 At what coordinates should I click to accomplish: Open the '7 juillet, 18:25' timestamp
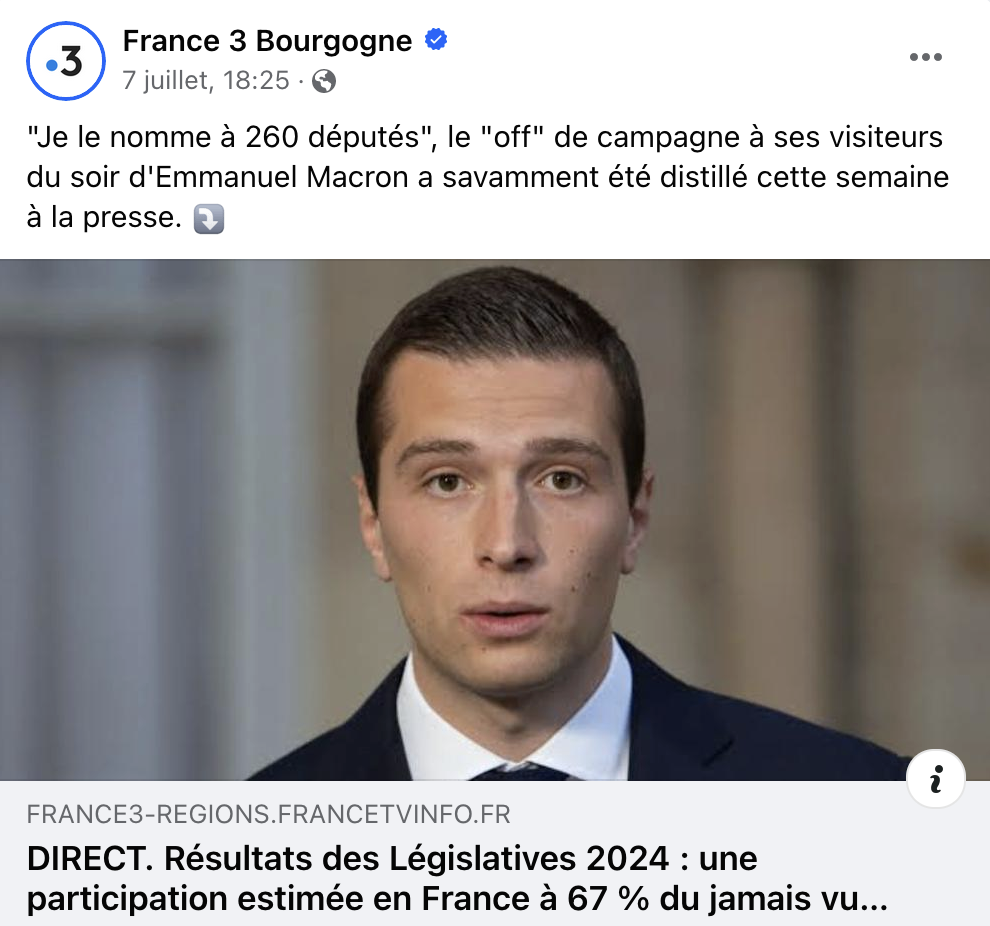tap(206, 81)
